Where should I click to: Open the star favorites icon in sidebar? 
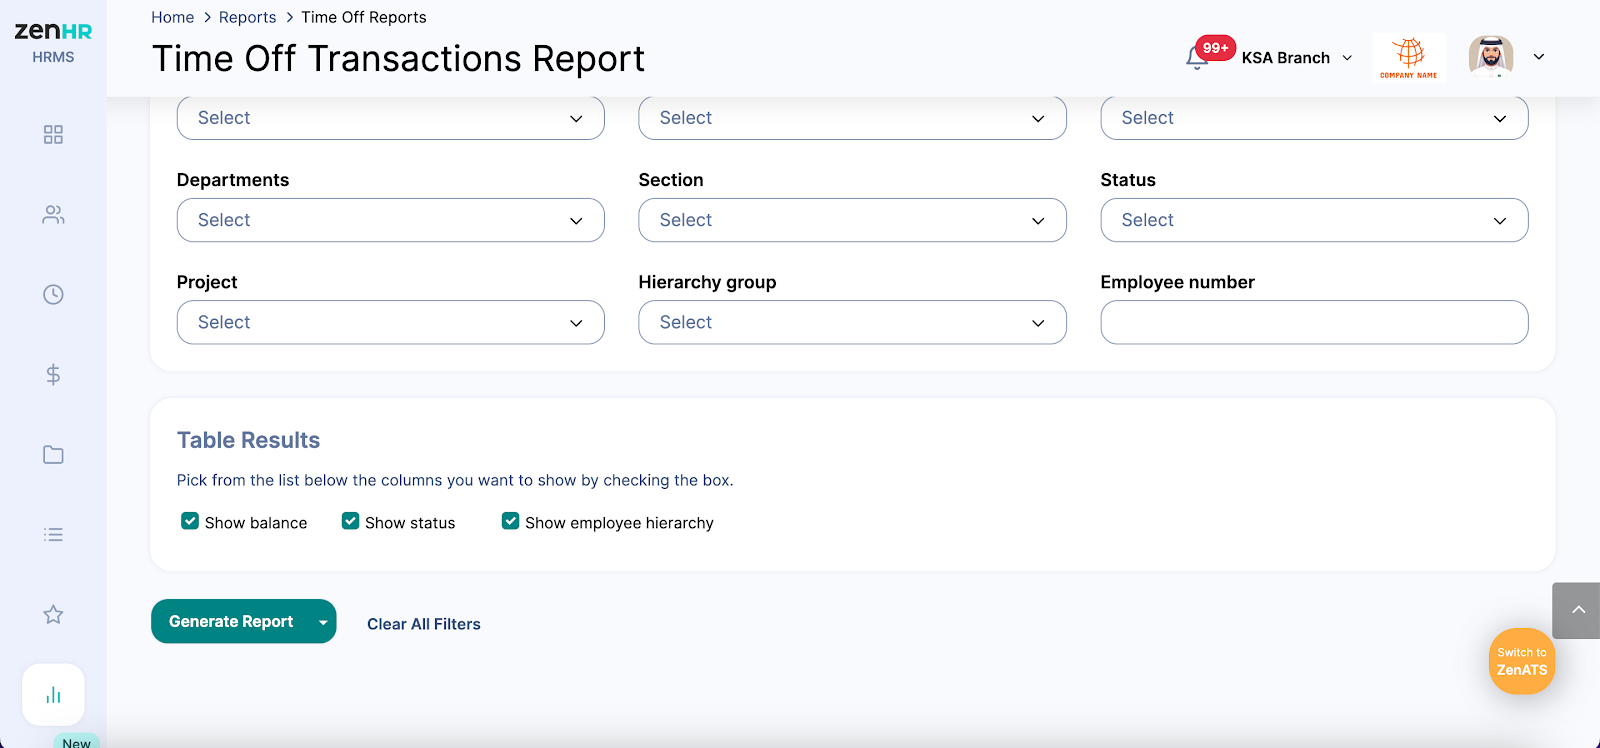click(53, 615)
